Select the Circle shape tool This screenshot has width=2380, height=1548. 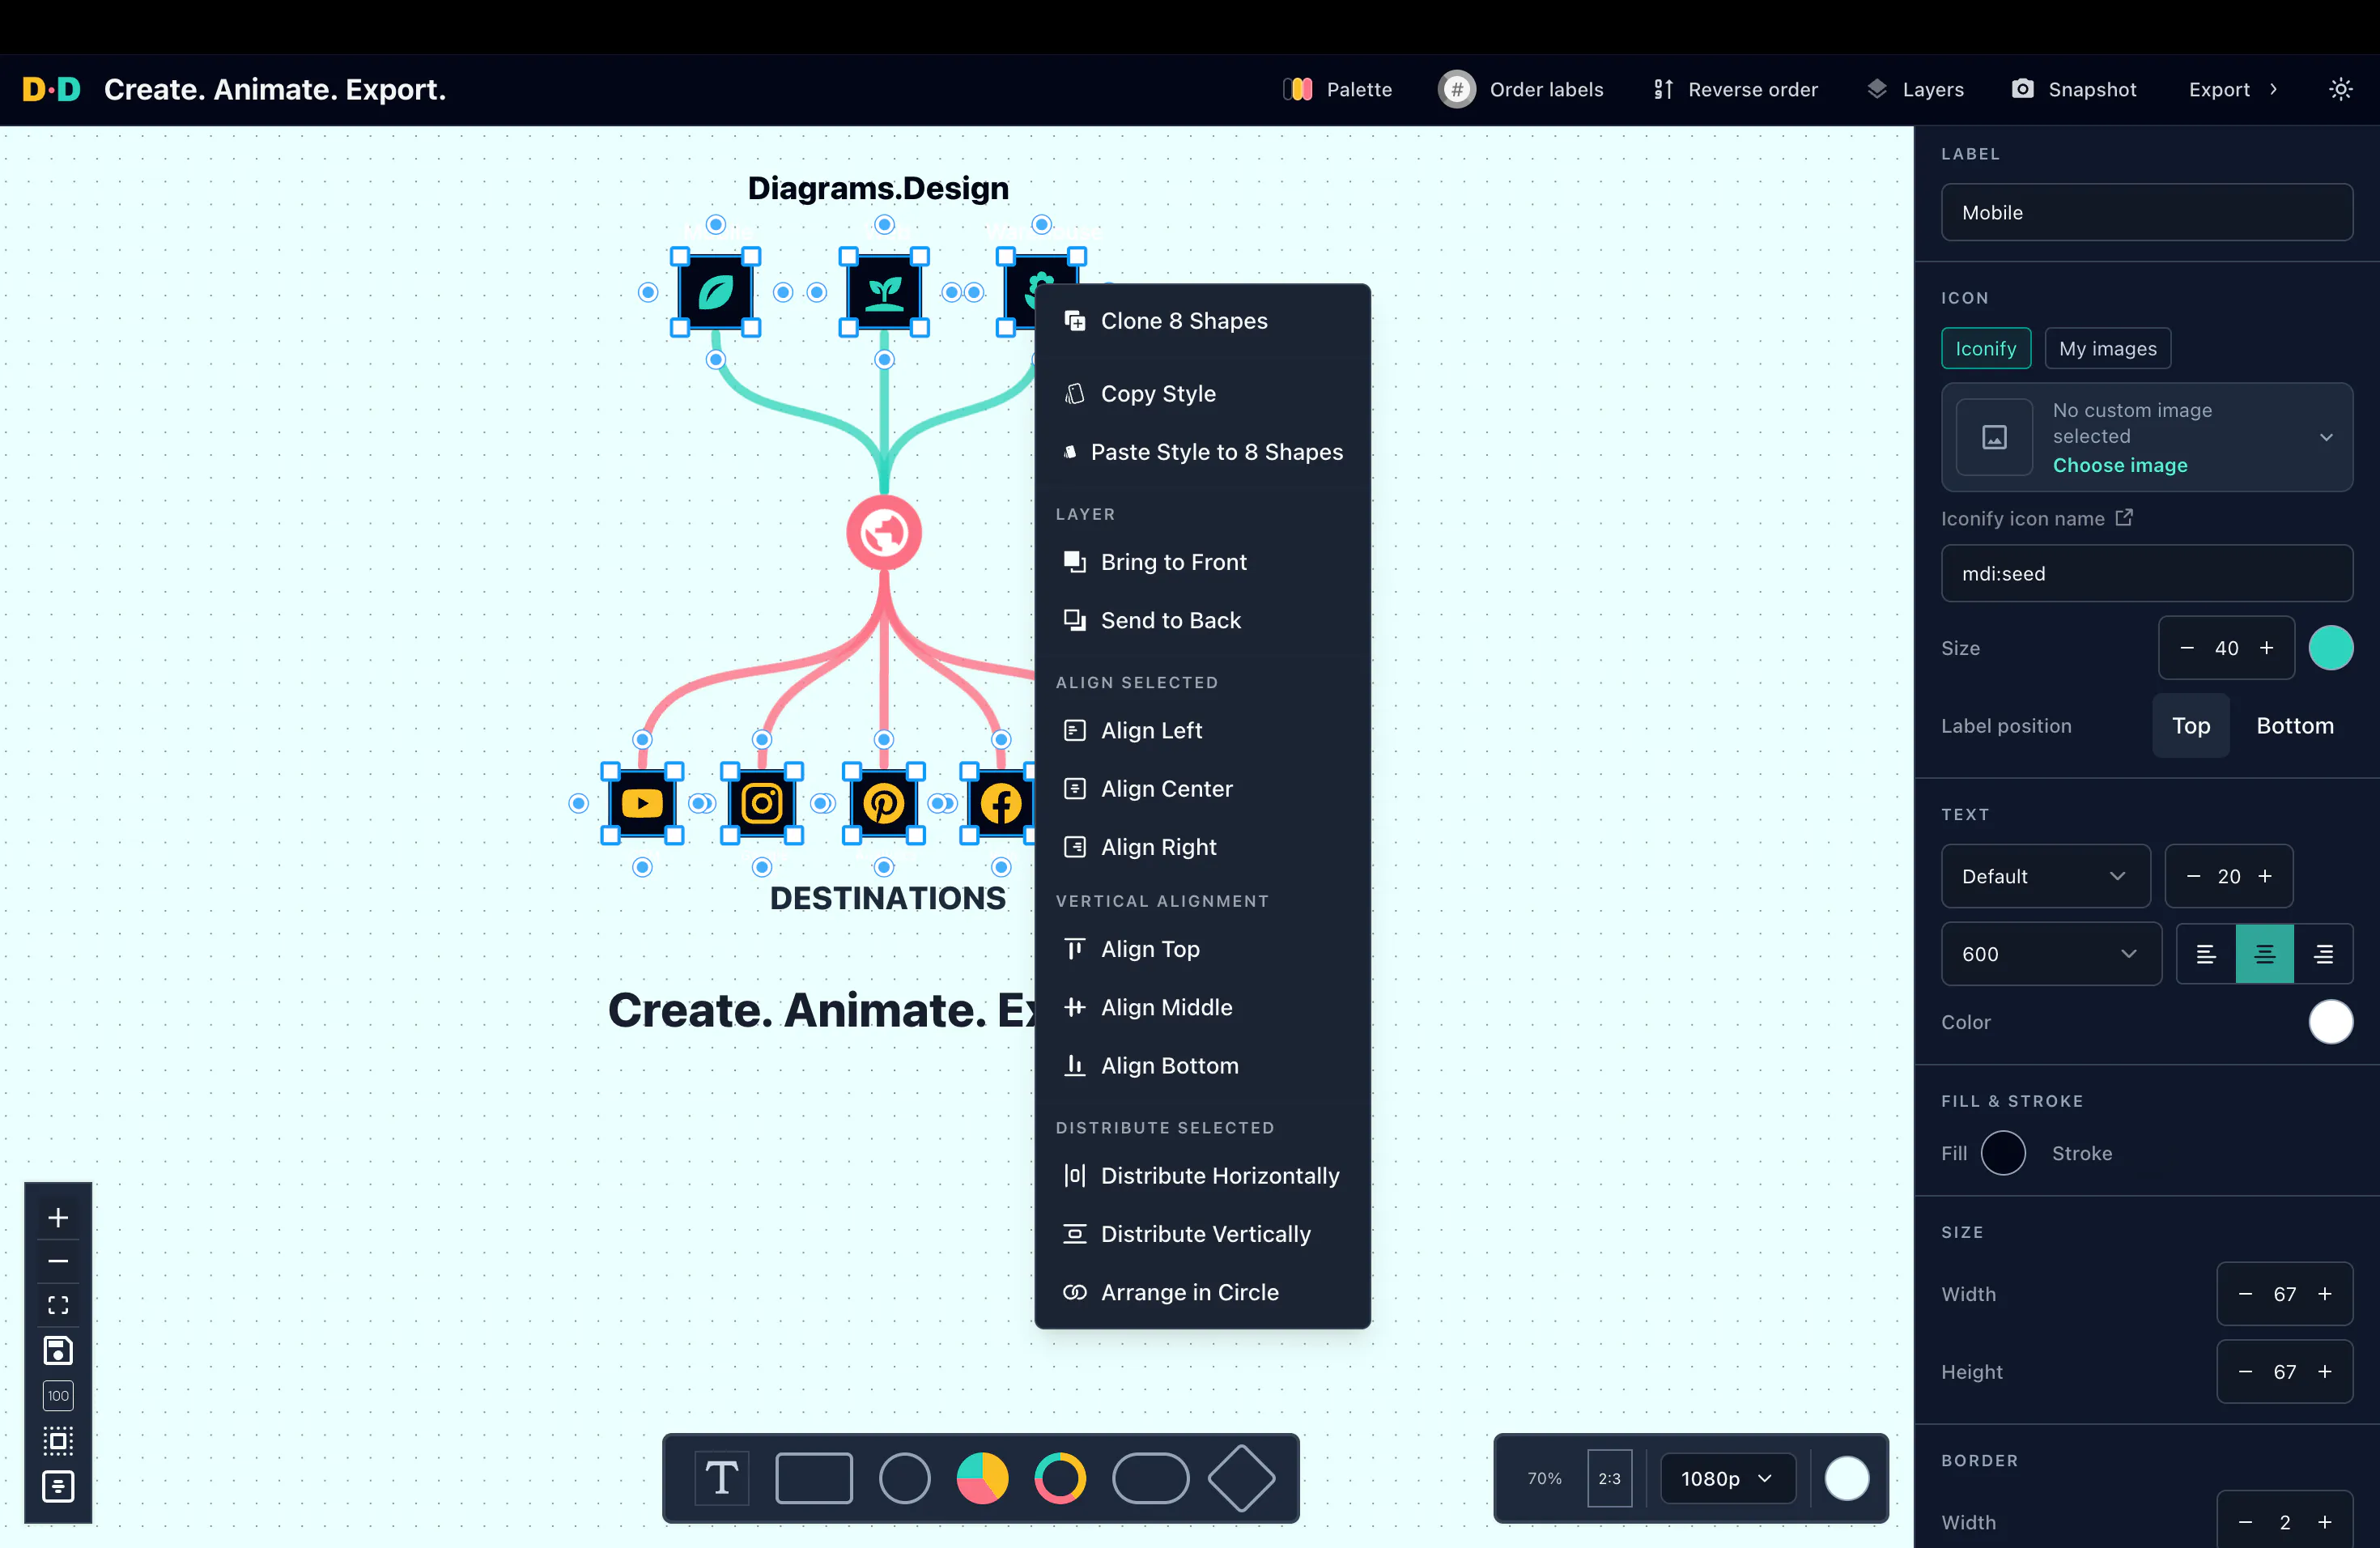904,1477
